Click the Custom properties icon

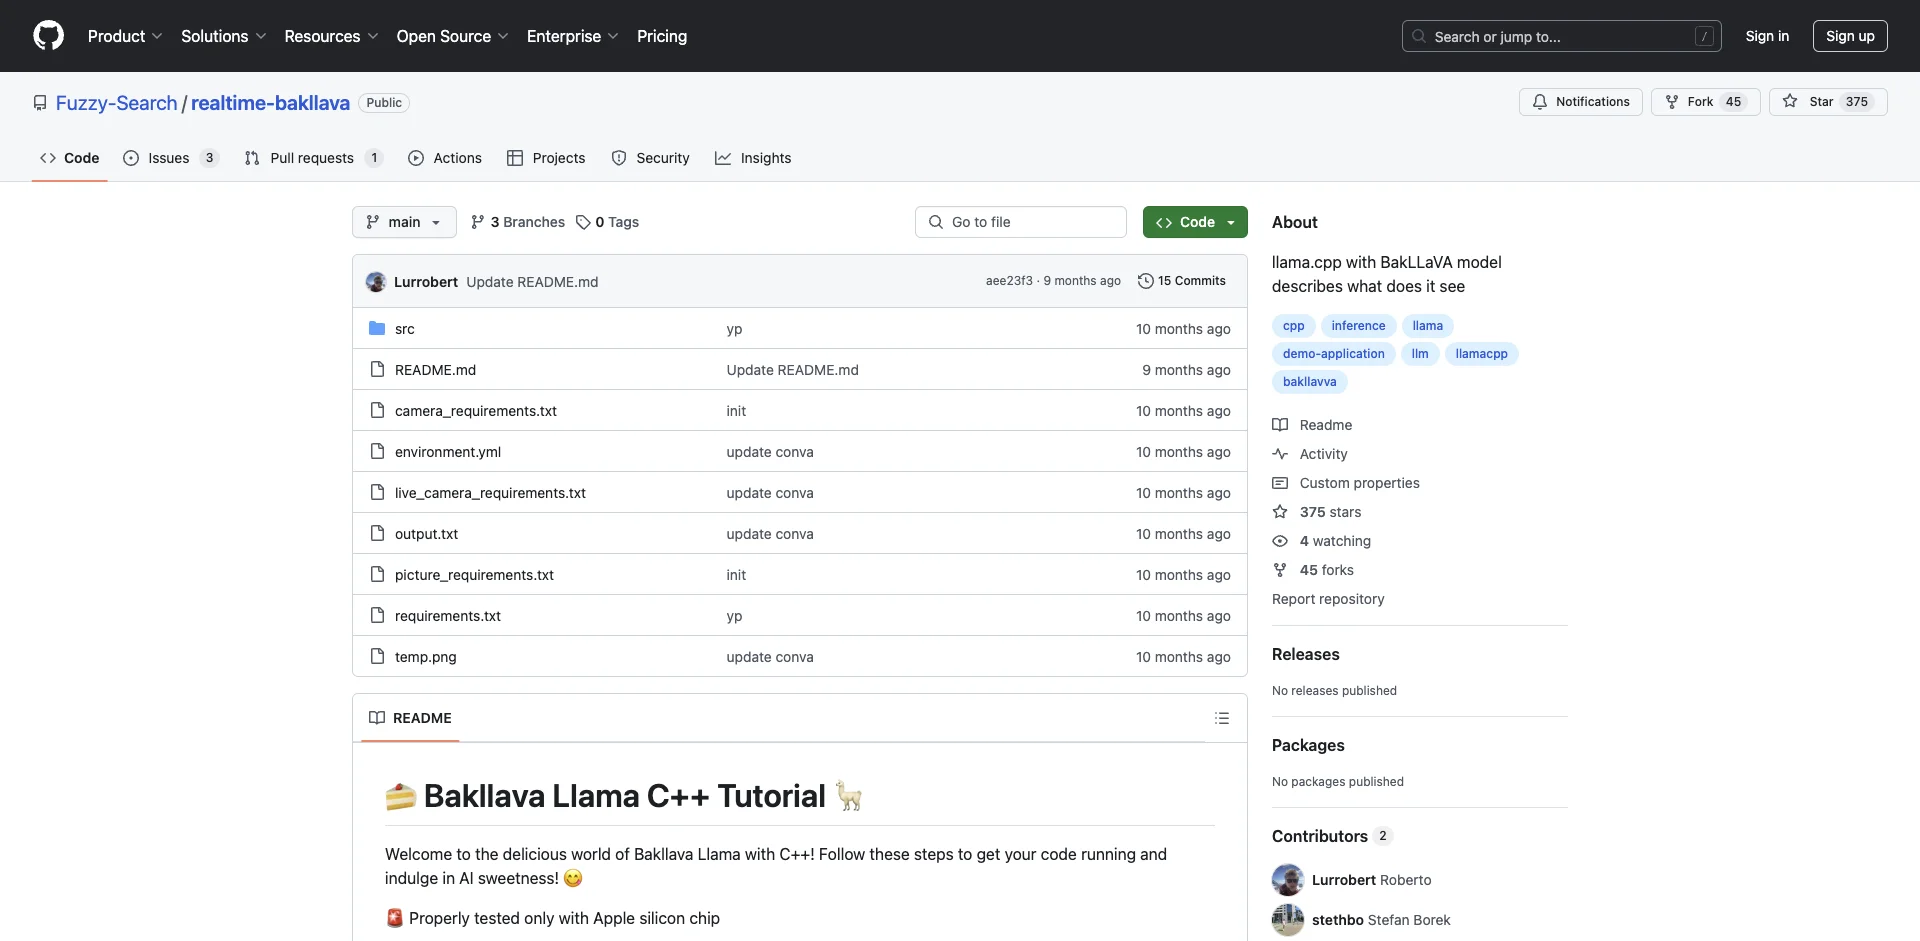[x=1280, y=483]
